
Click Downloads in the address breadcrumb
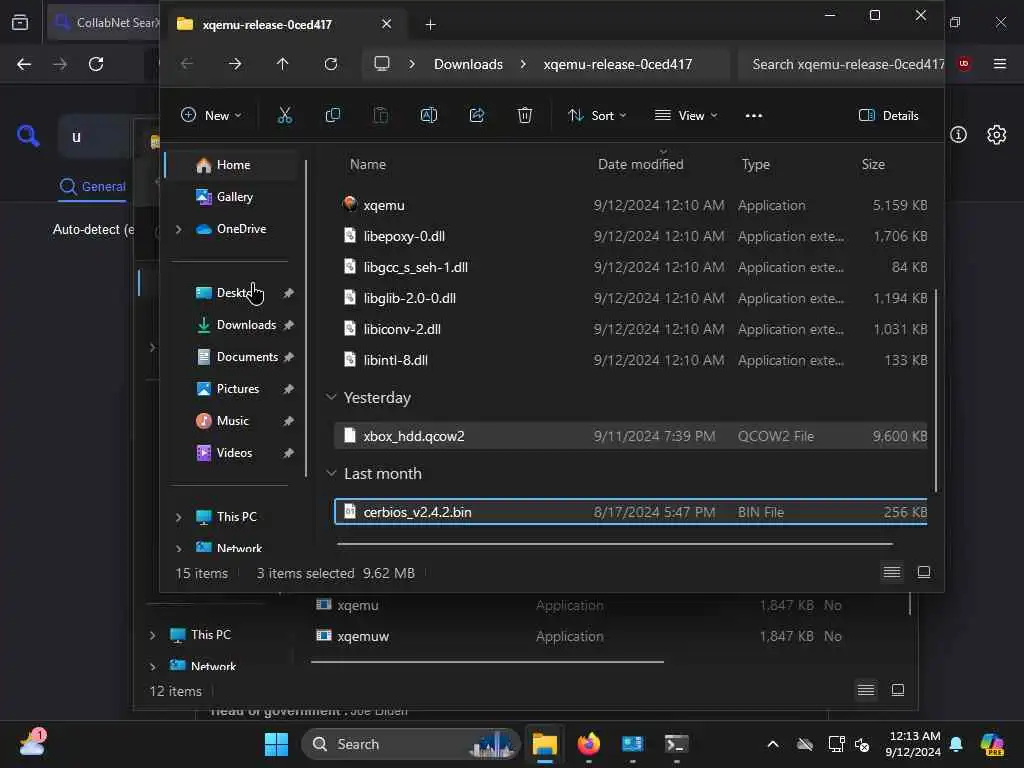point(468,64)
